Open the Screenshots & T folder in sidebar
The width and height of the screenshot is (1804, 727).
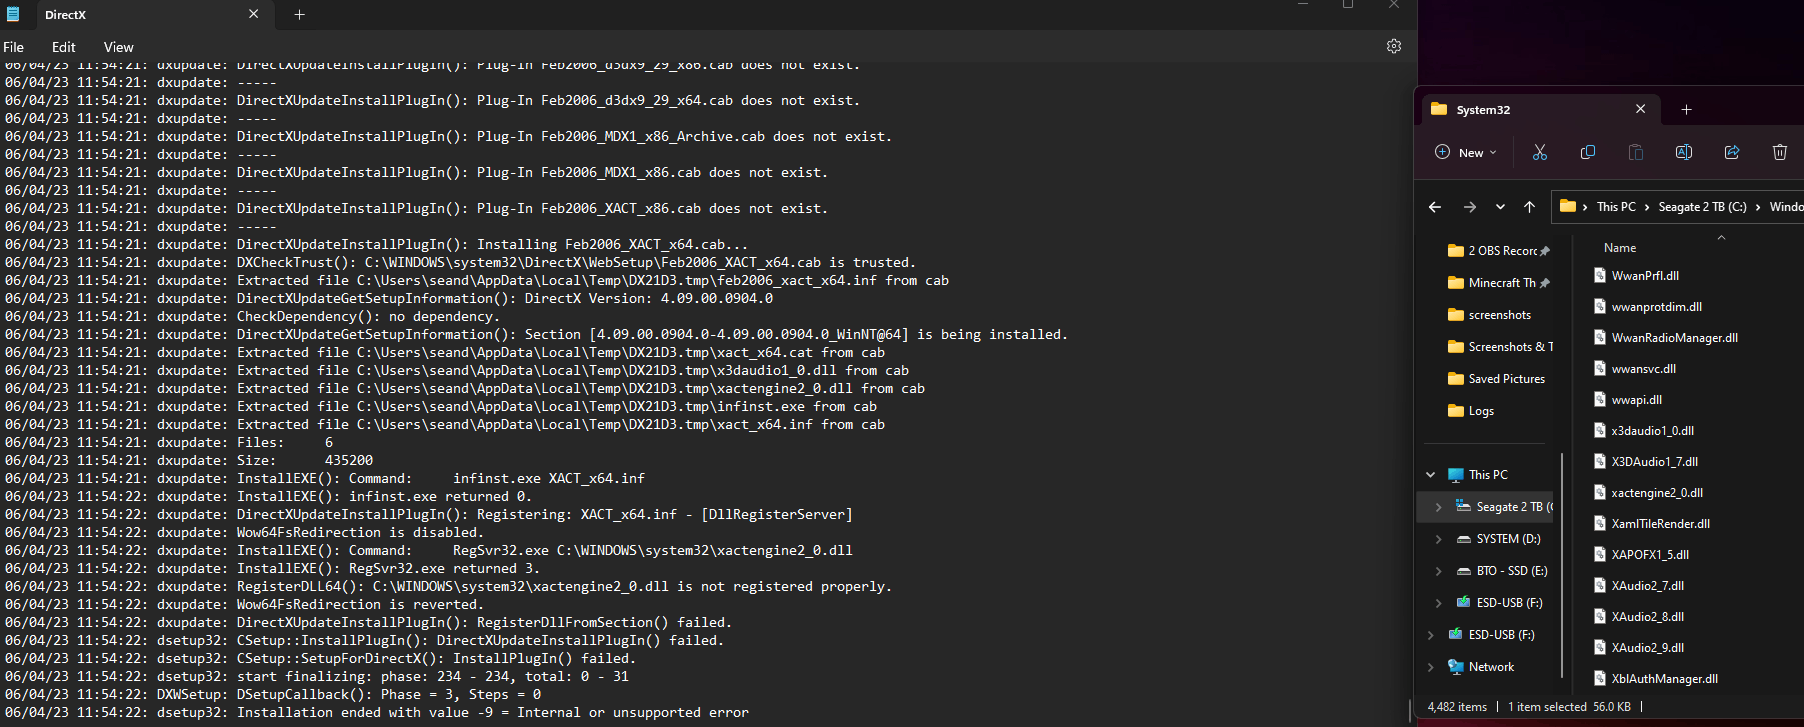pos(1500,347)
